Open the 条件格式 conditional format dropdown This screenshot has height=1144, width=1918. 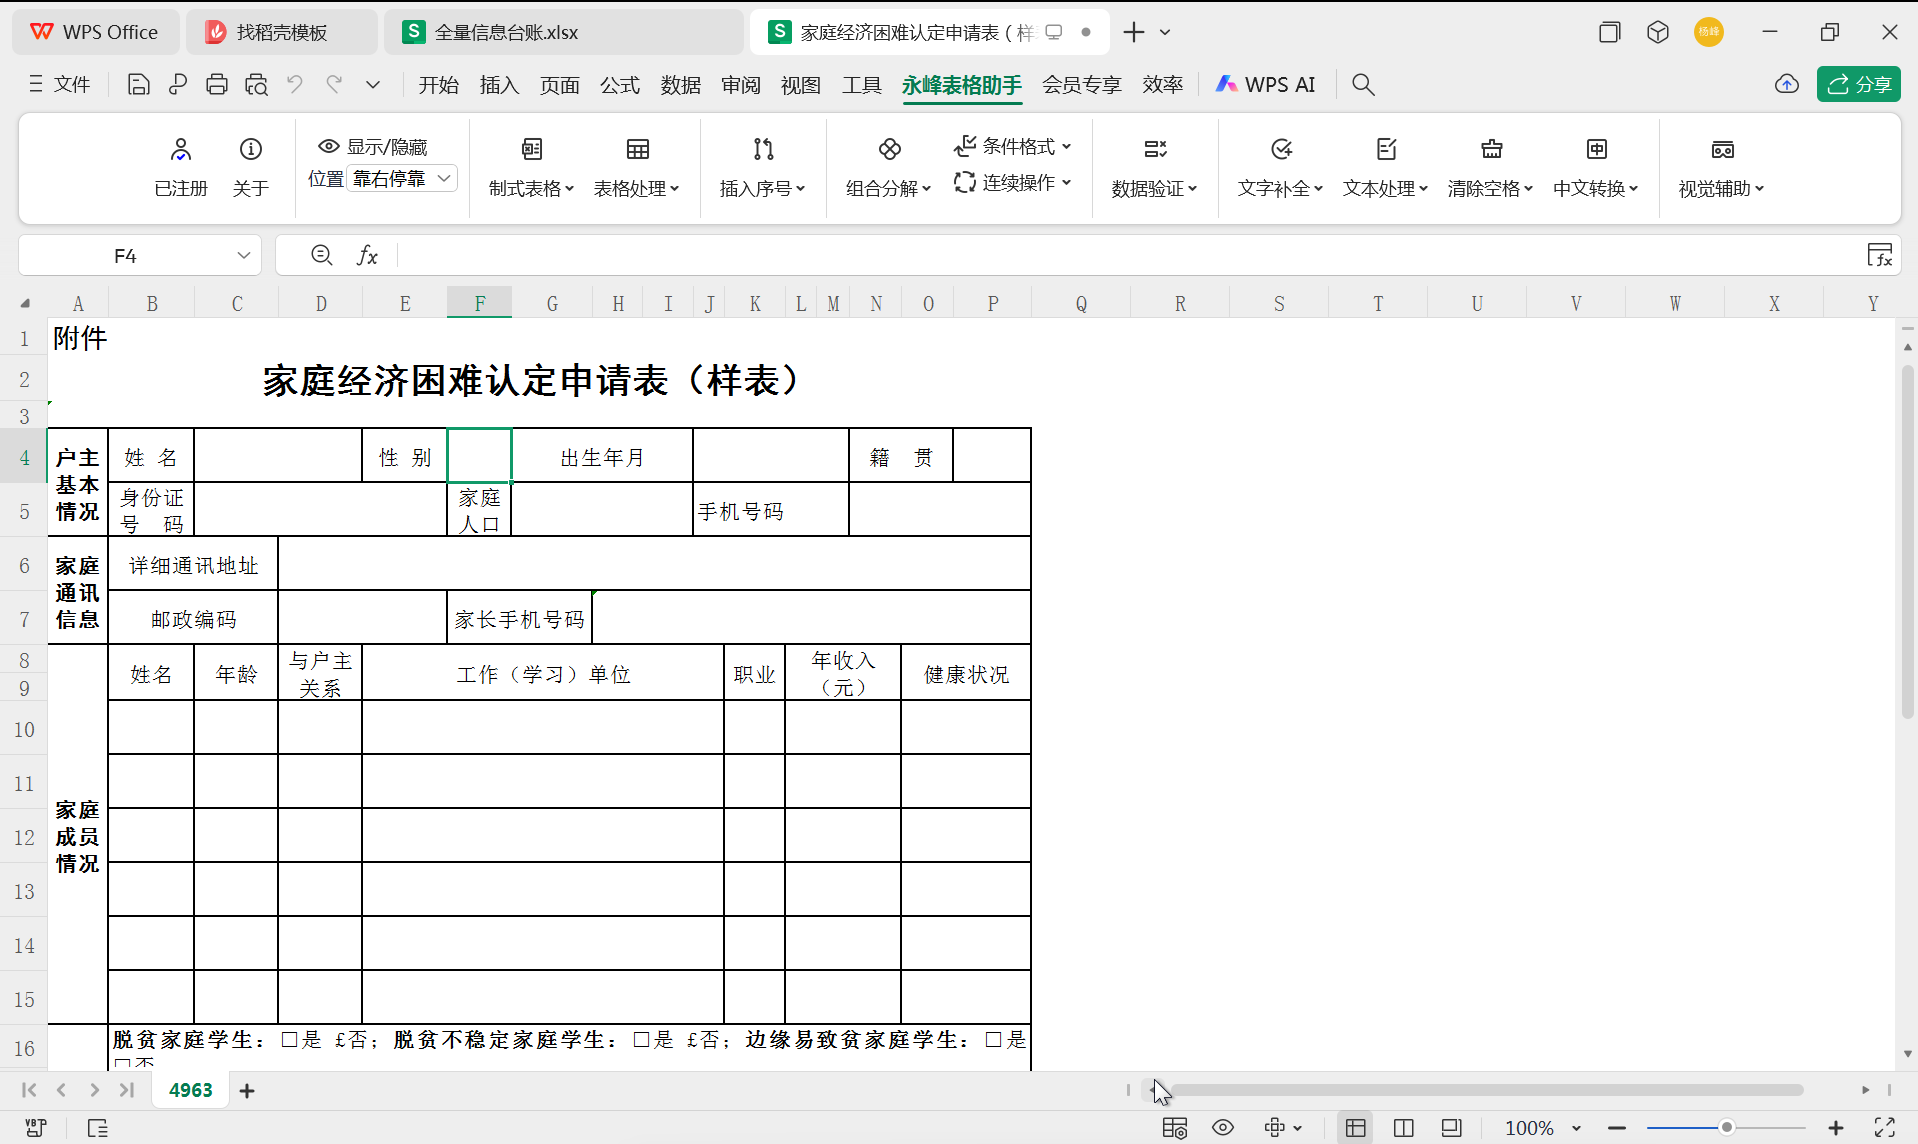tap(1014, 146)
